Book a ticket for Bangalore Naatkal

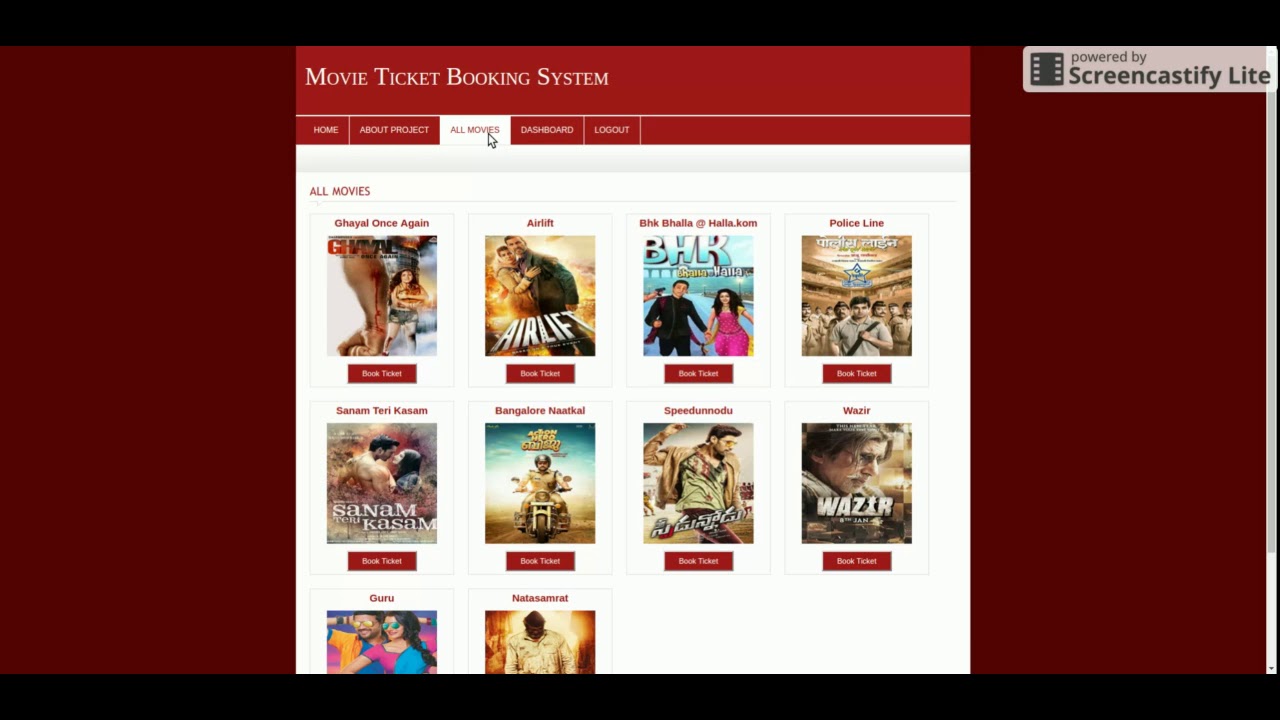pos(540,561)
